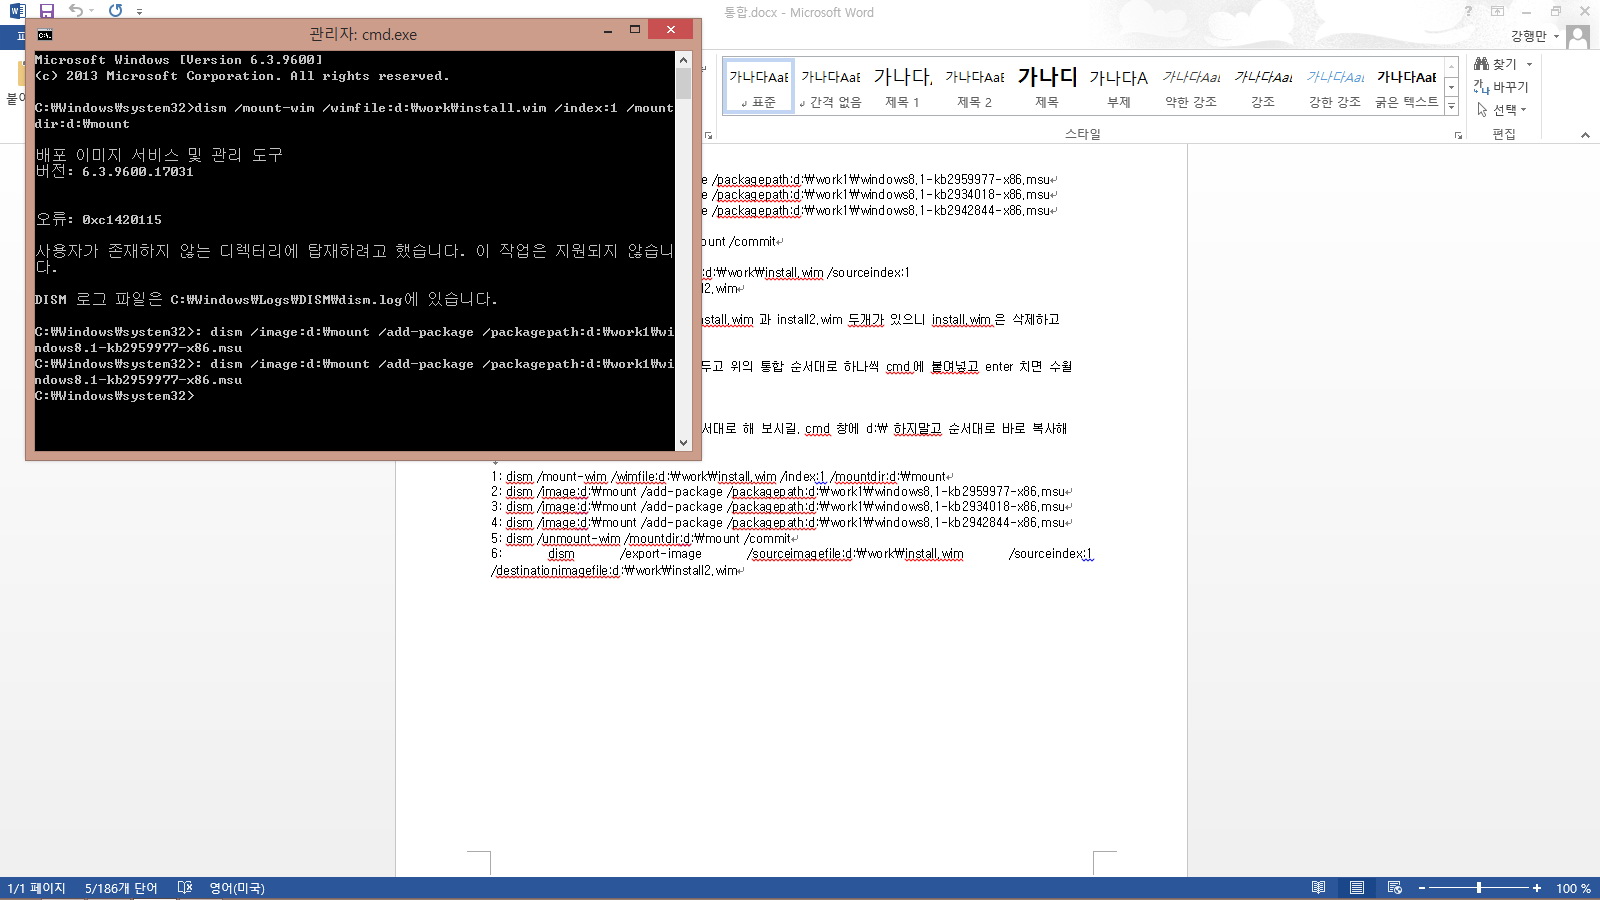Save the document with the floppy disk icon

pos(46,11)
